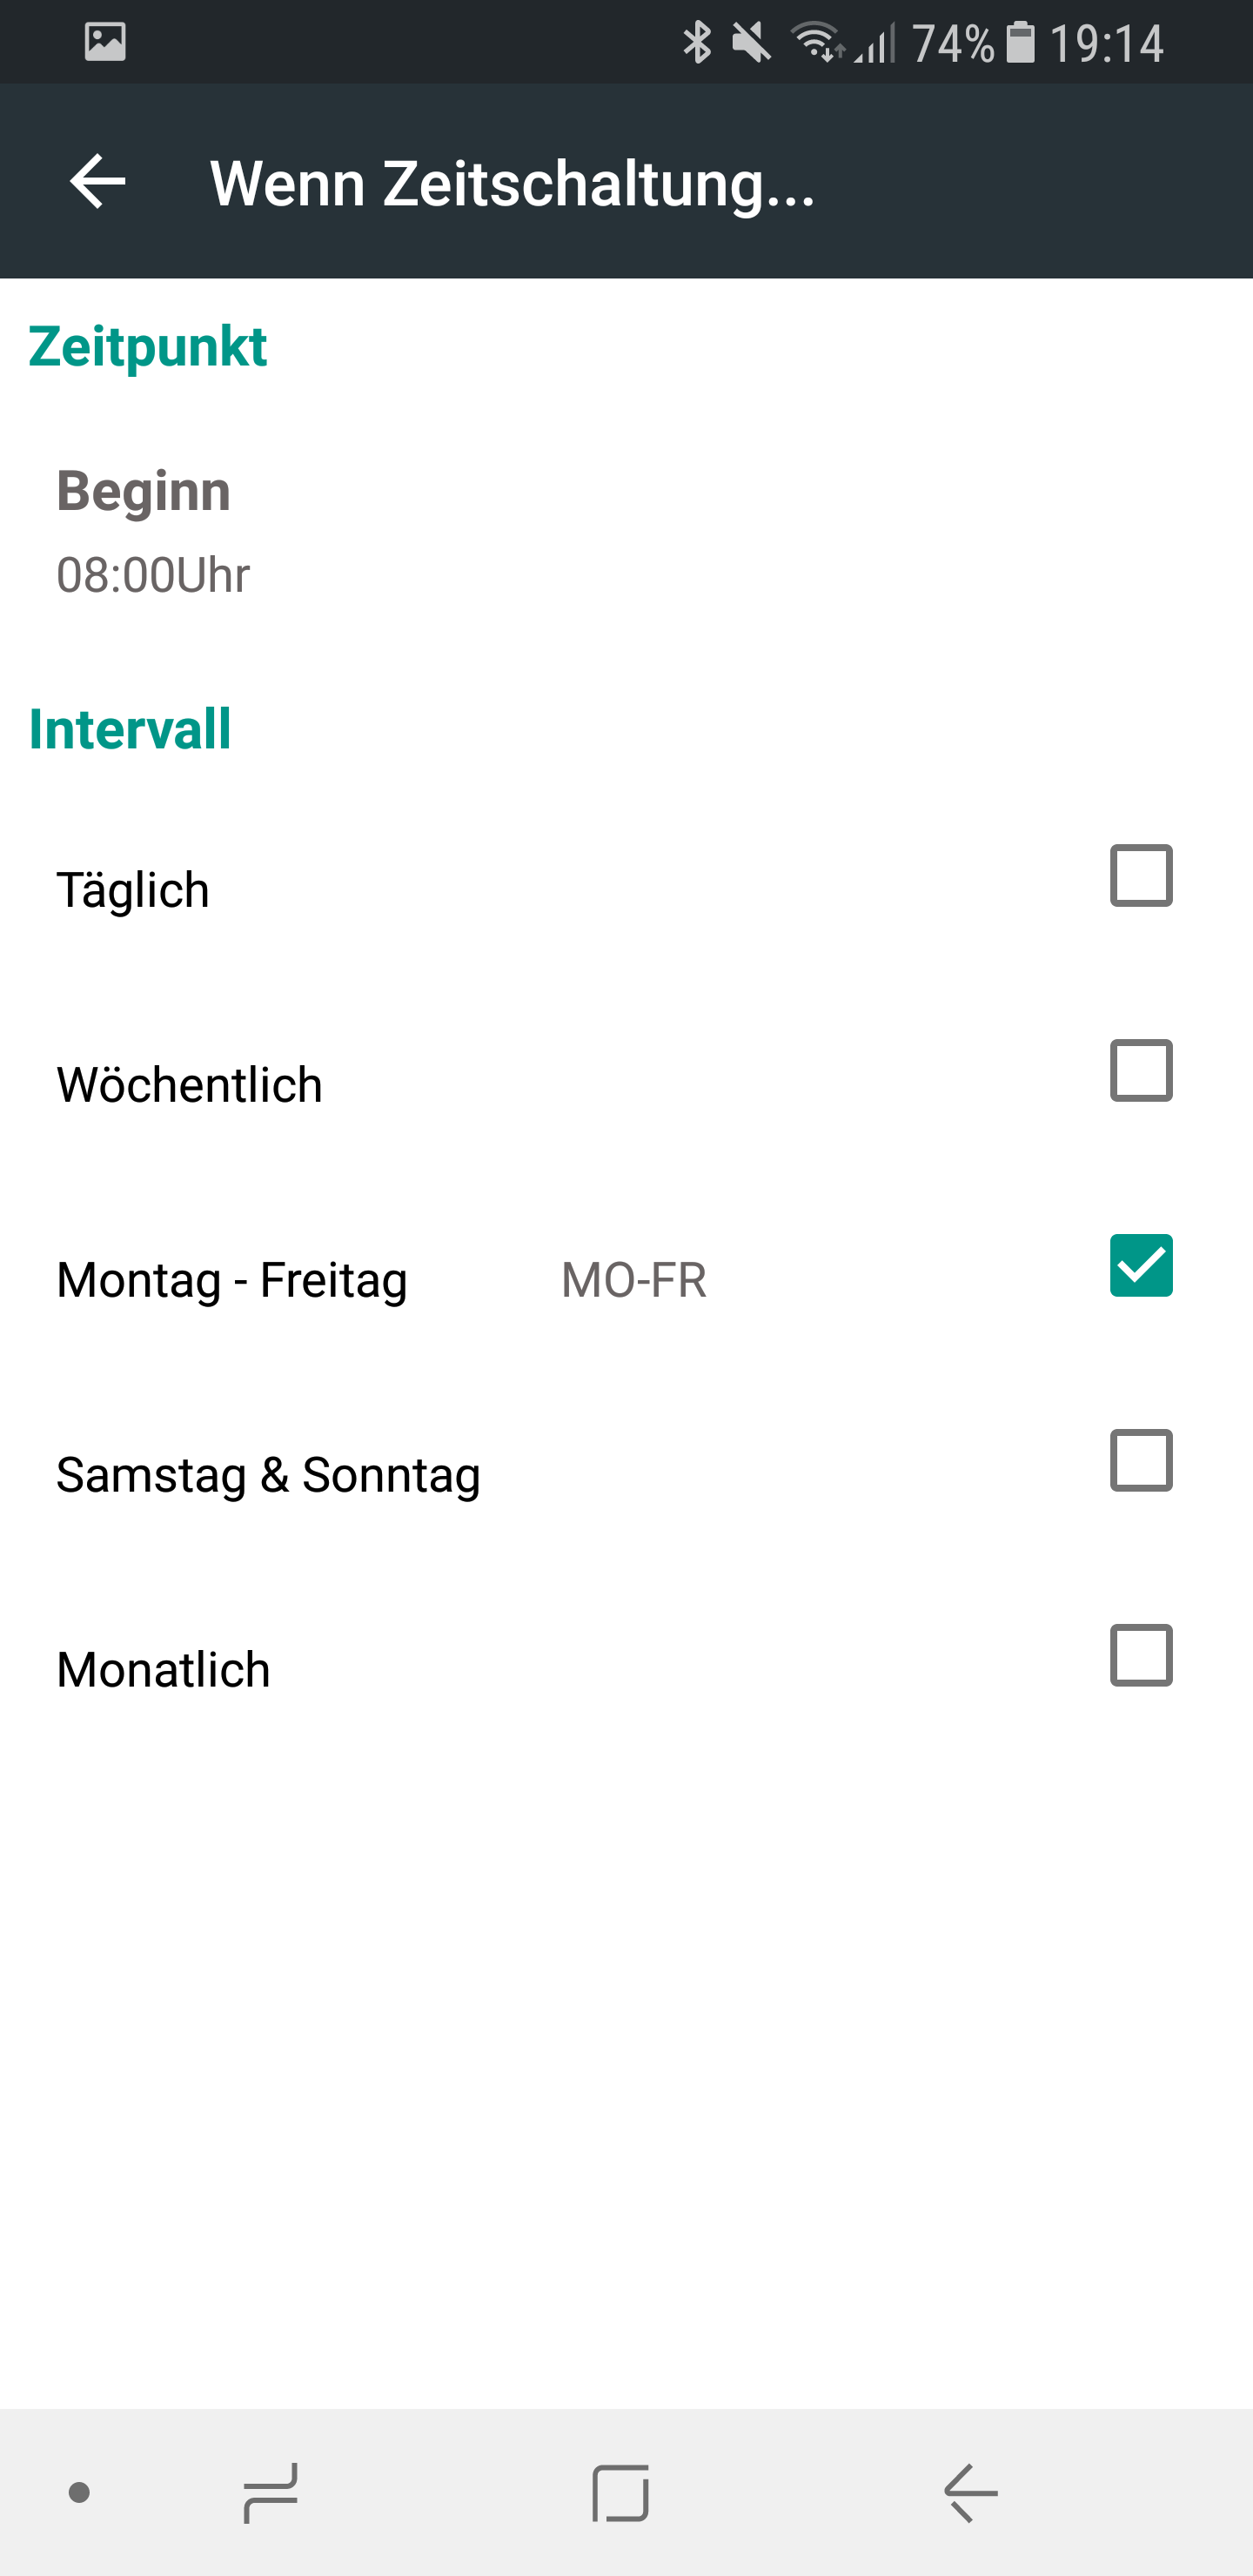
Task: Tap the battery status icon
Action: tap(1020, 43)
